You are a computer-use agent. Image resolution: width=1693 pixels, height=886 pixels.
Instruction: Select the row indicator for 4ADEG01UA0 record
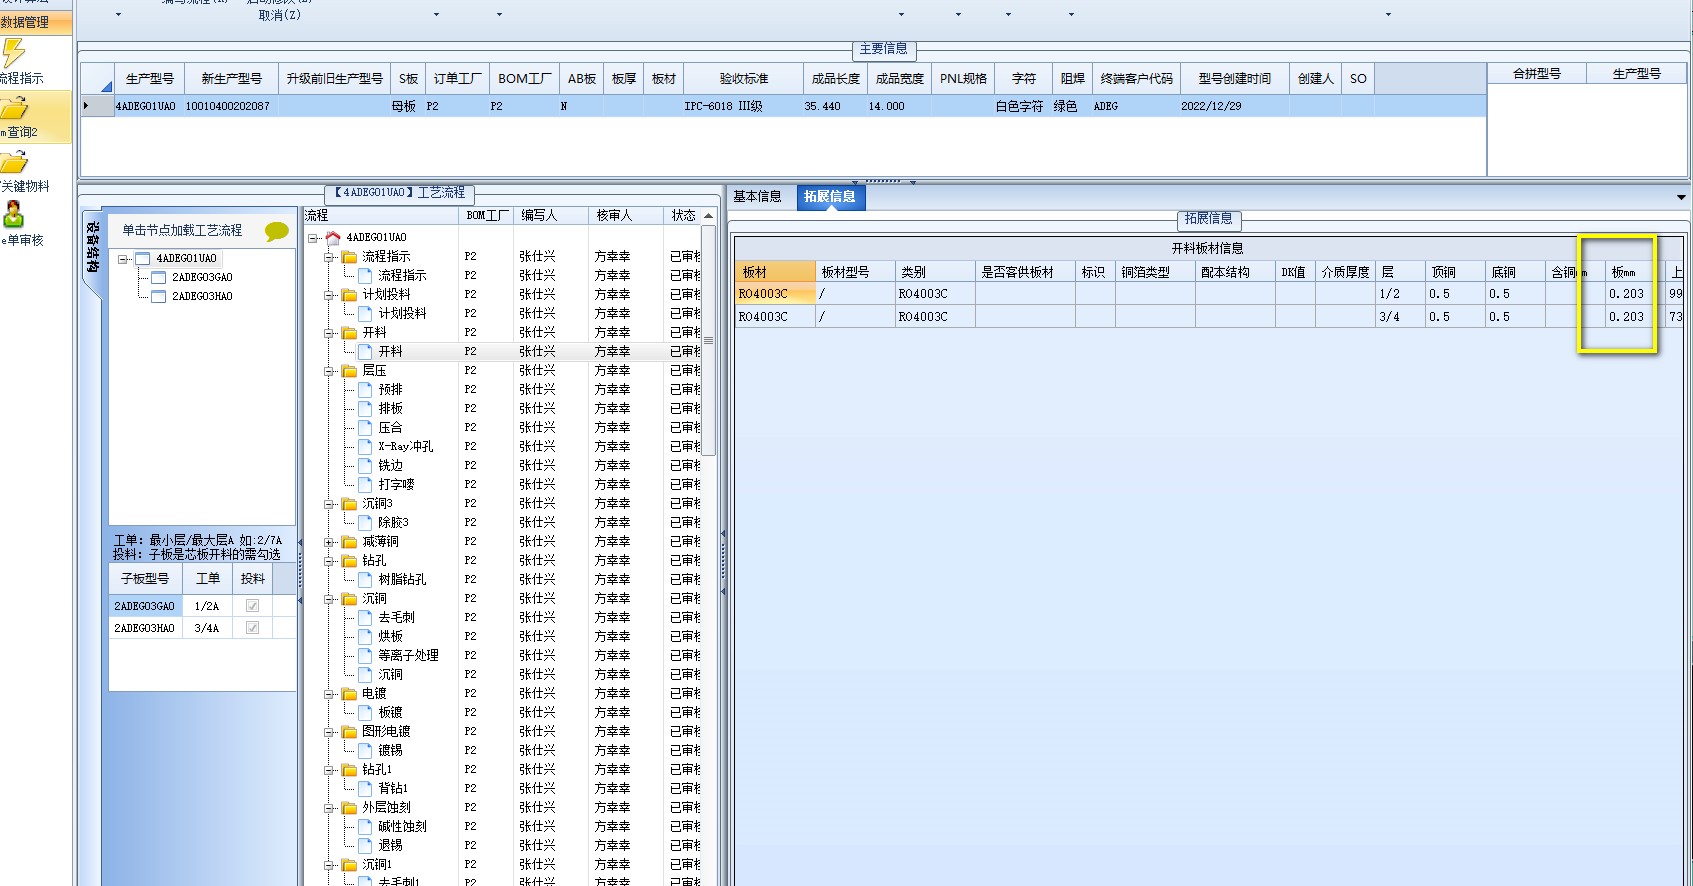tap(97, 106)
